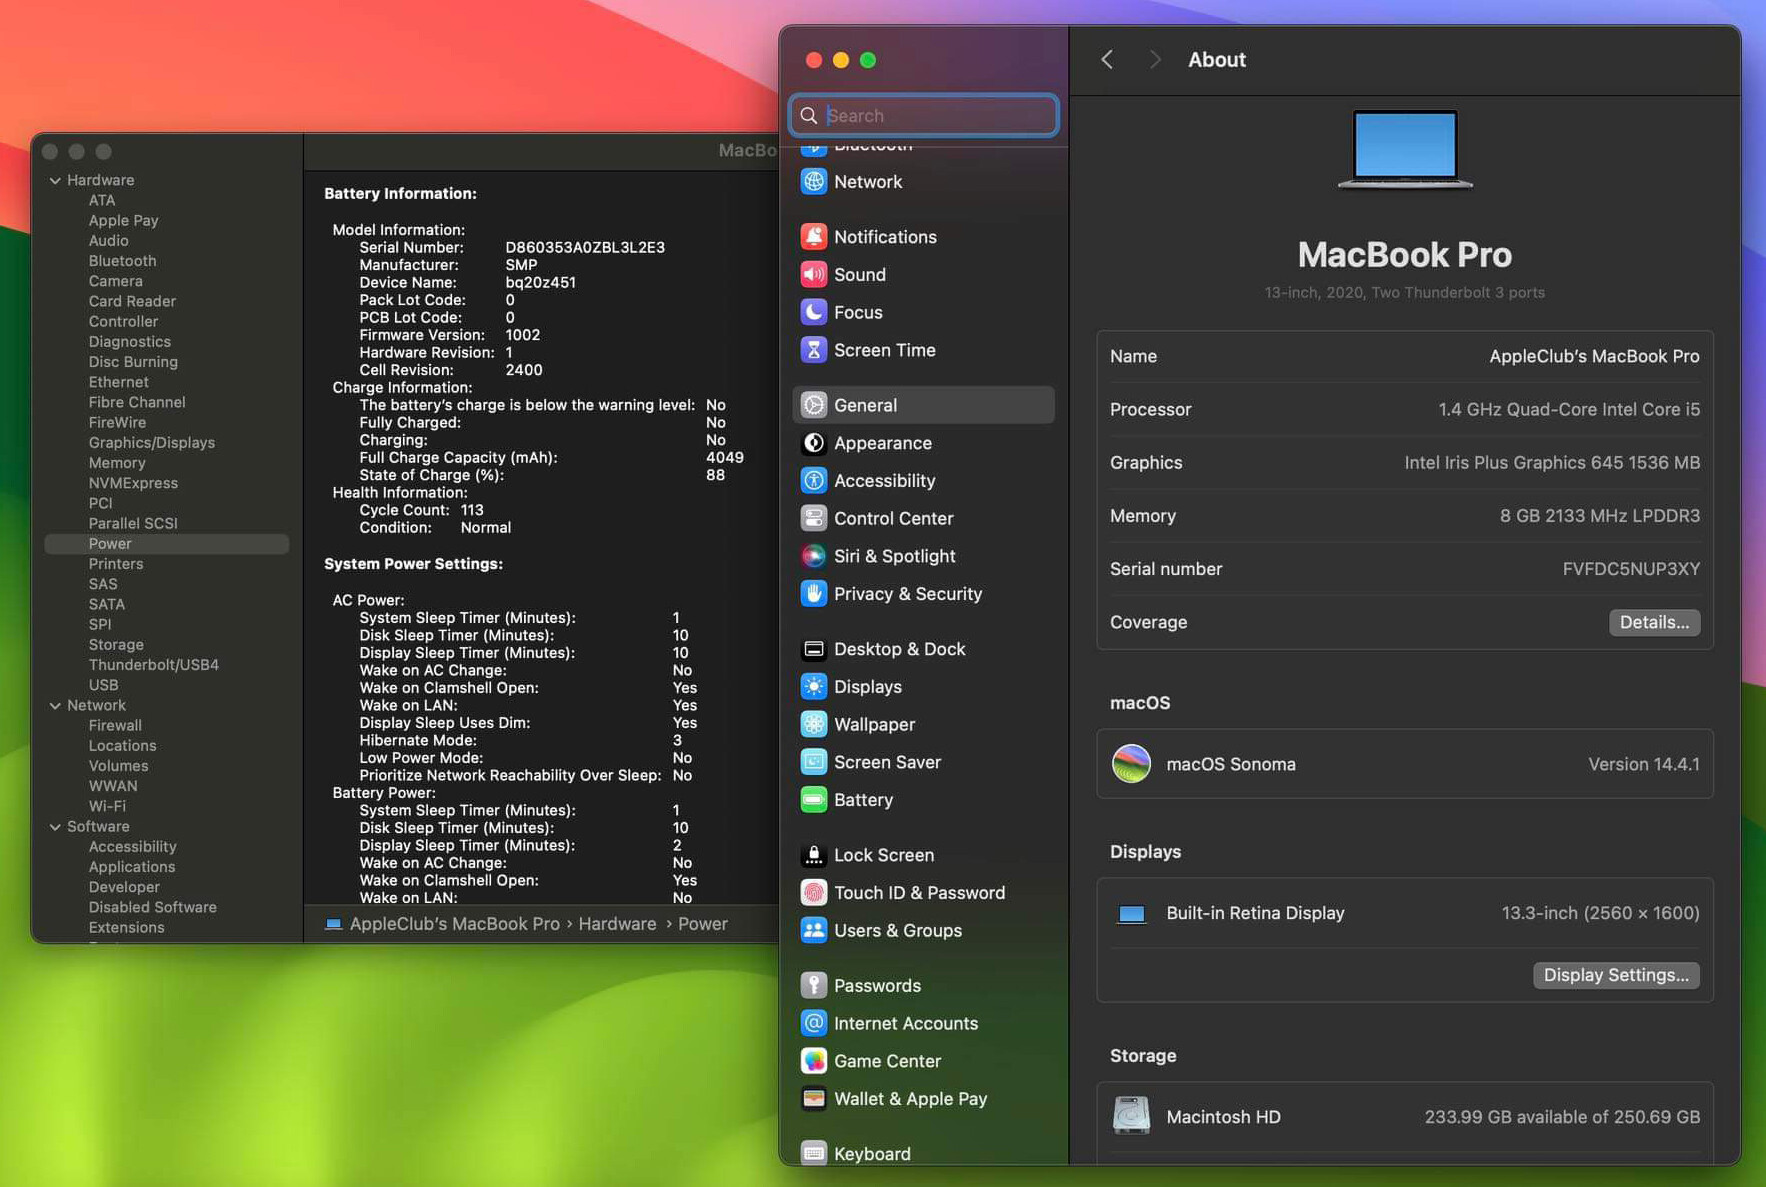Screen dimensions: 1766x1187
Task: Click the Privacy & Security hand icon
Action: pos(814,594)
